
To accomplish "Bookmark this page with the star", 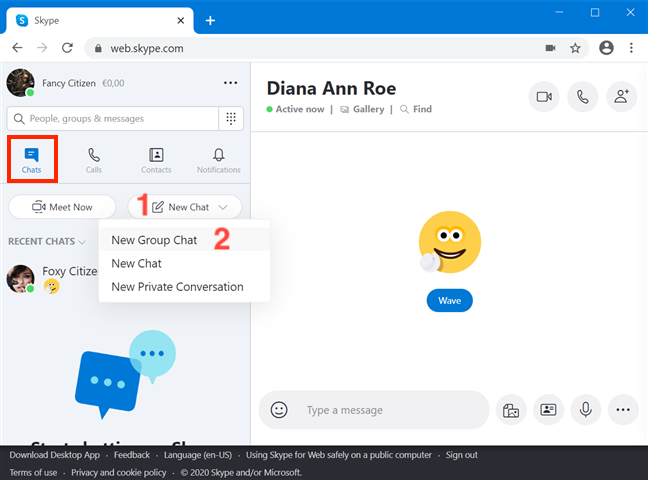I will click(575, 48).
